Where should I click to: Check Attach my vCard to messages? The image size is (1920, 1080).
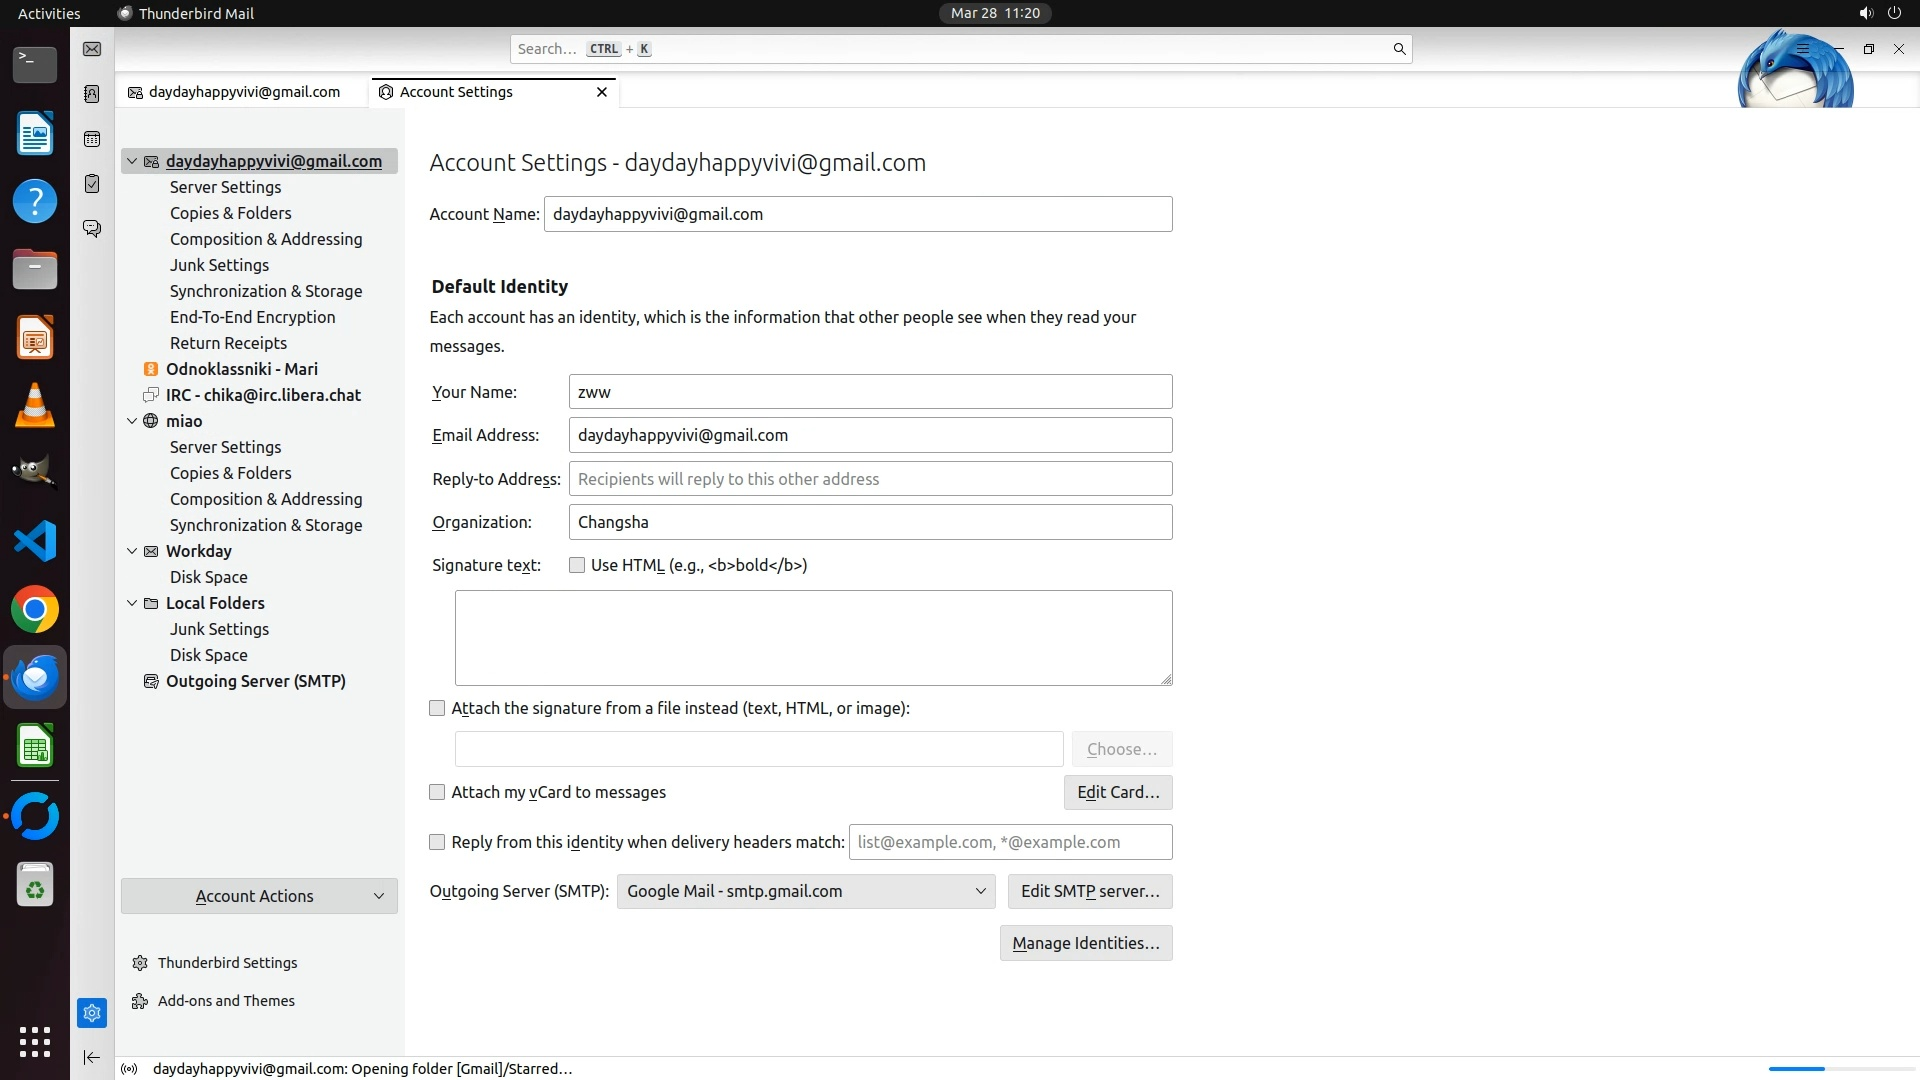coord(437,792)
